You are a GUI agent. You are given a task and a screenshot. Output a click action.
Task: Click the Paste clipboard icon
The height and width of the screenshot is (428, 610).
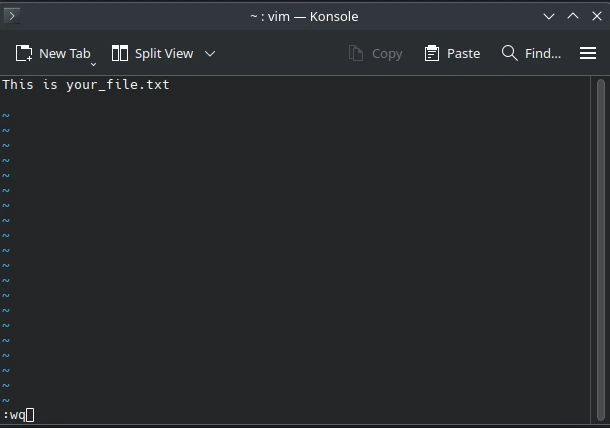pyautogui.click(x=432, y=53)
